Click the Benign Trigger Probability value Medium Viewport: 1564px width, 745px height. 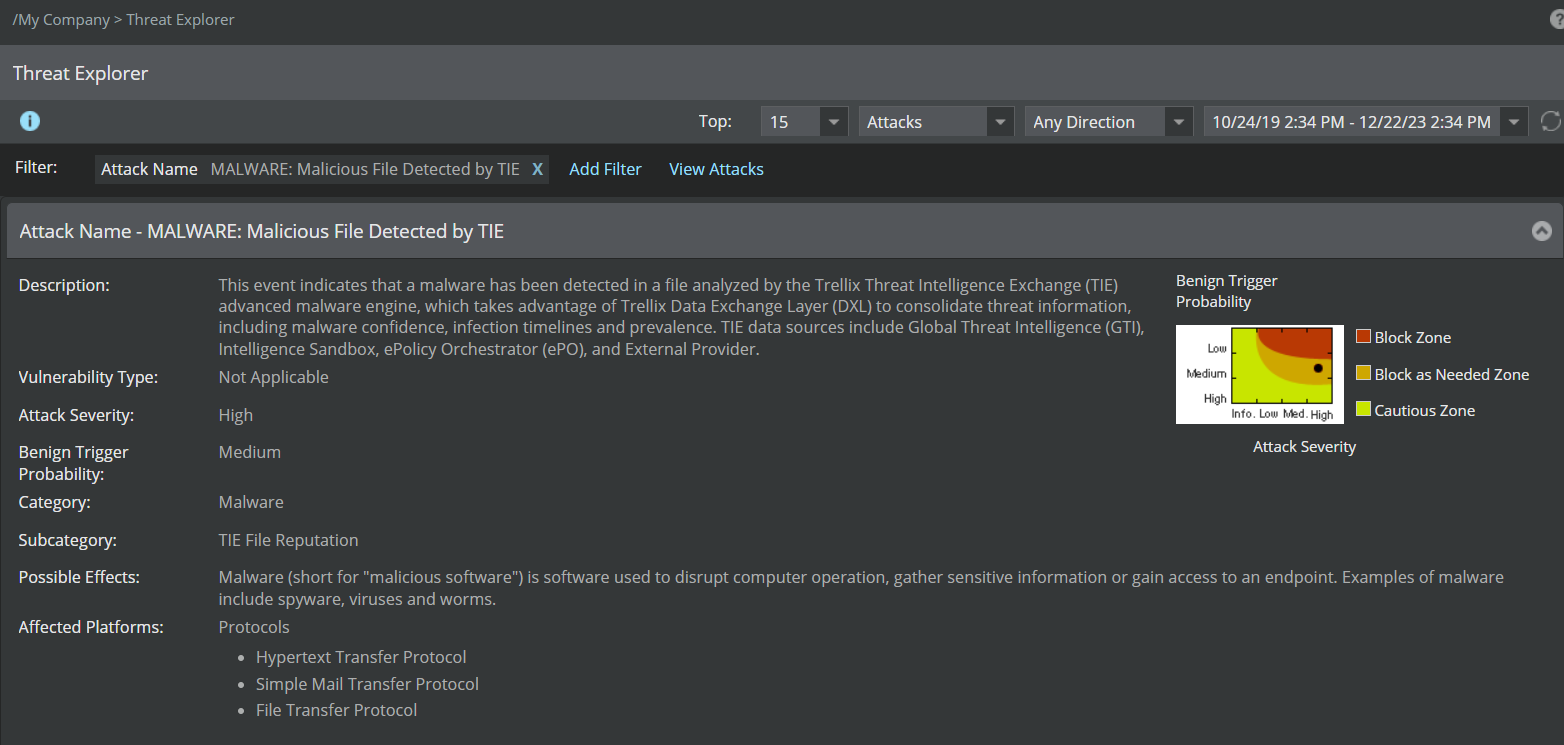250,452
